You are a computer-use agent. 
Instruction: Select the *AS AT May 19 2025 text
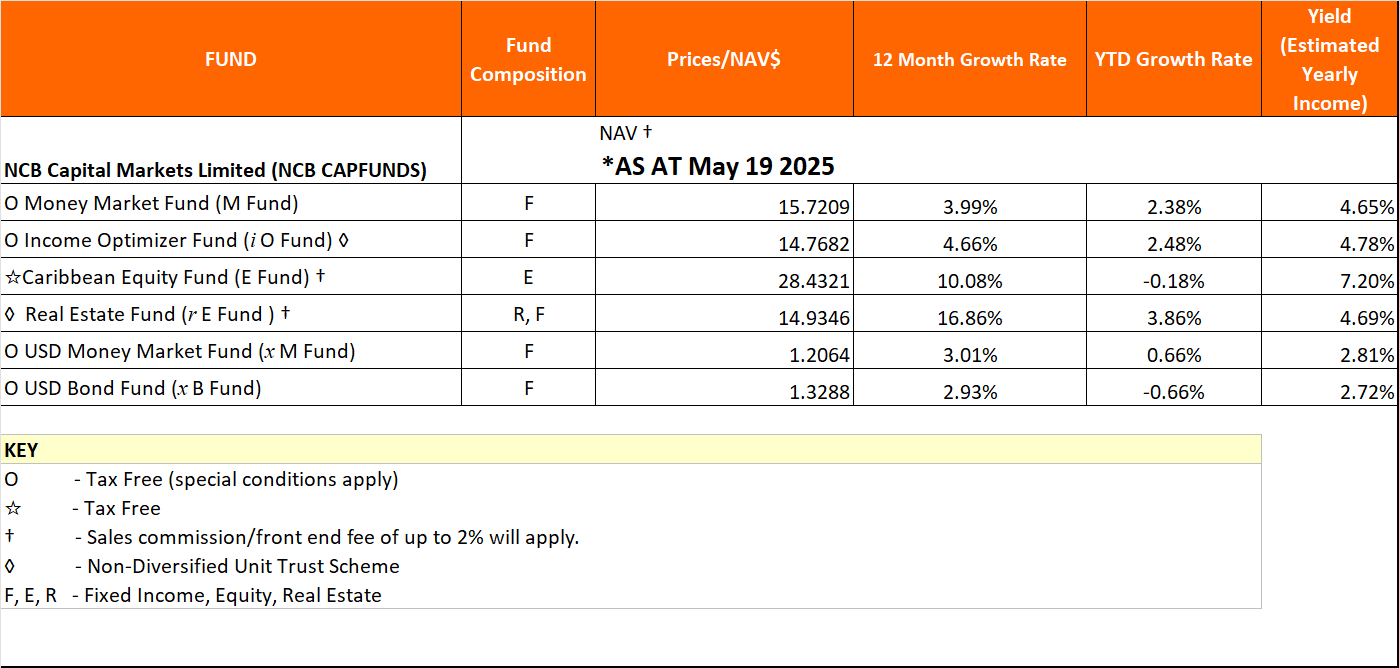[x=717, y=166]
